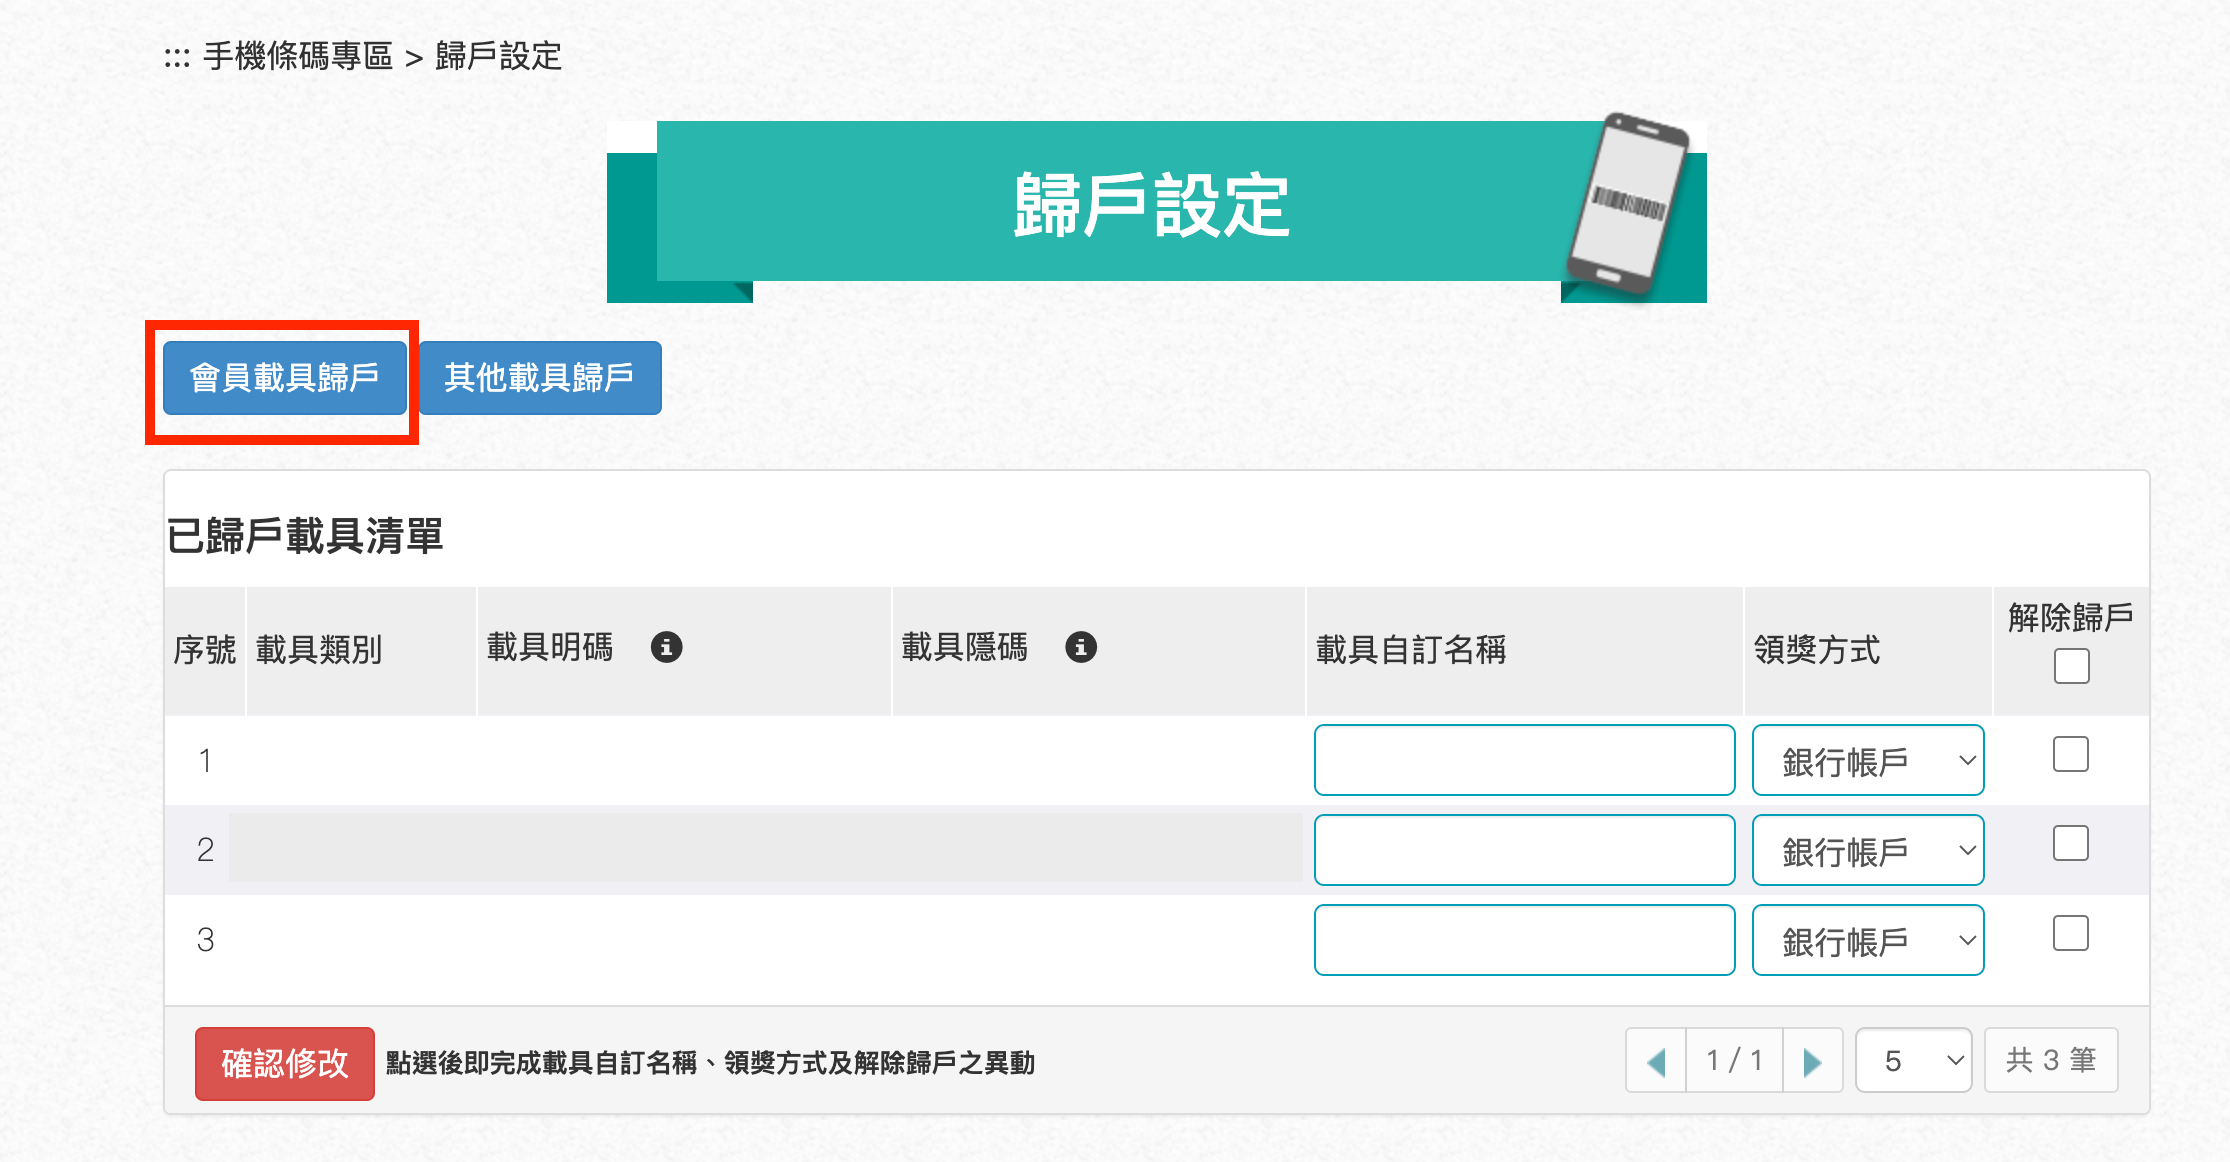2230x1162 pixels.
Task: Click the phone barcode banner image
Action: [1156, 208]
